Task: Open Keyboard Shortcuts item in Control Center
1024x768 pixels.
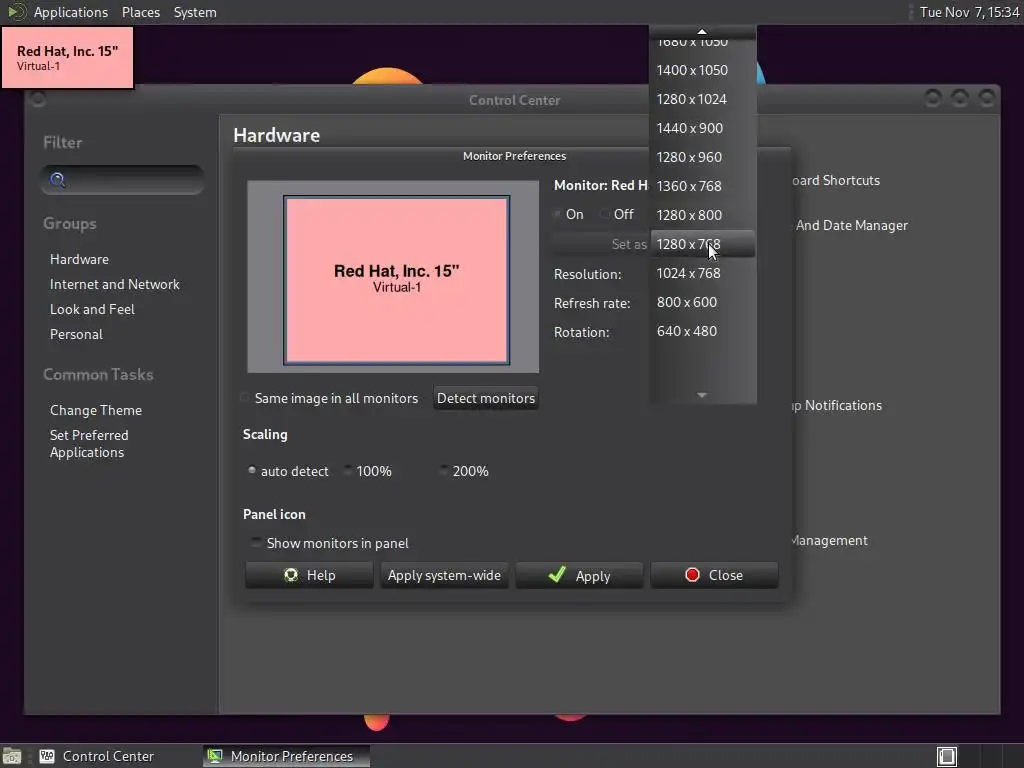Action: [836, 180]
